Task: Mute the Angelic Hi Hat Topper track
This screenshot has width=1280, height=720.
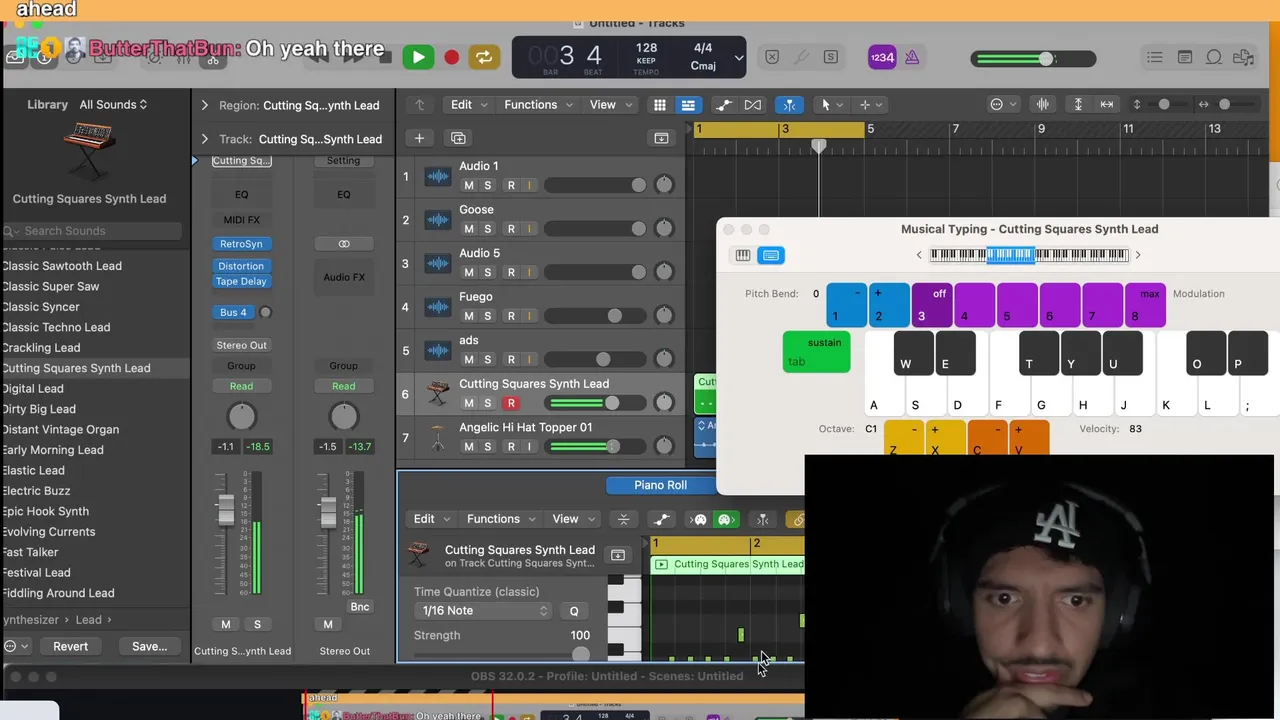Action: pyautogui.click(x=468, y=447)
